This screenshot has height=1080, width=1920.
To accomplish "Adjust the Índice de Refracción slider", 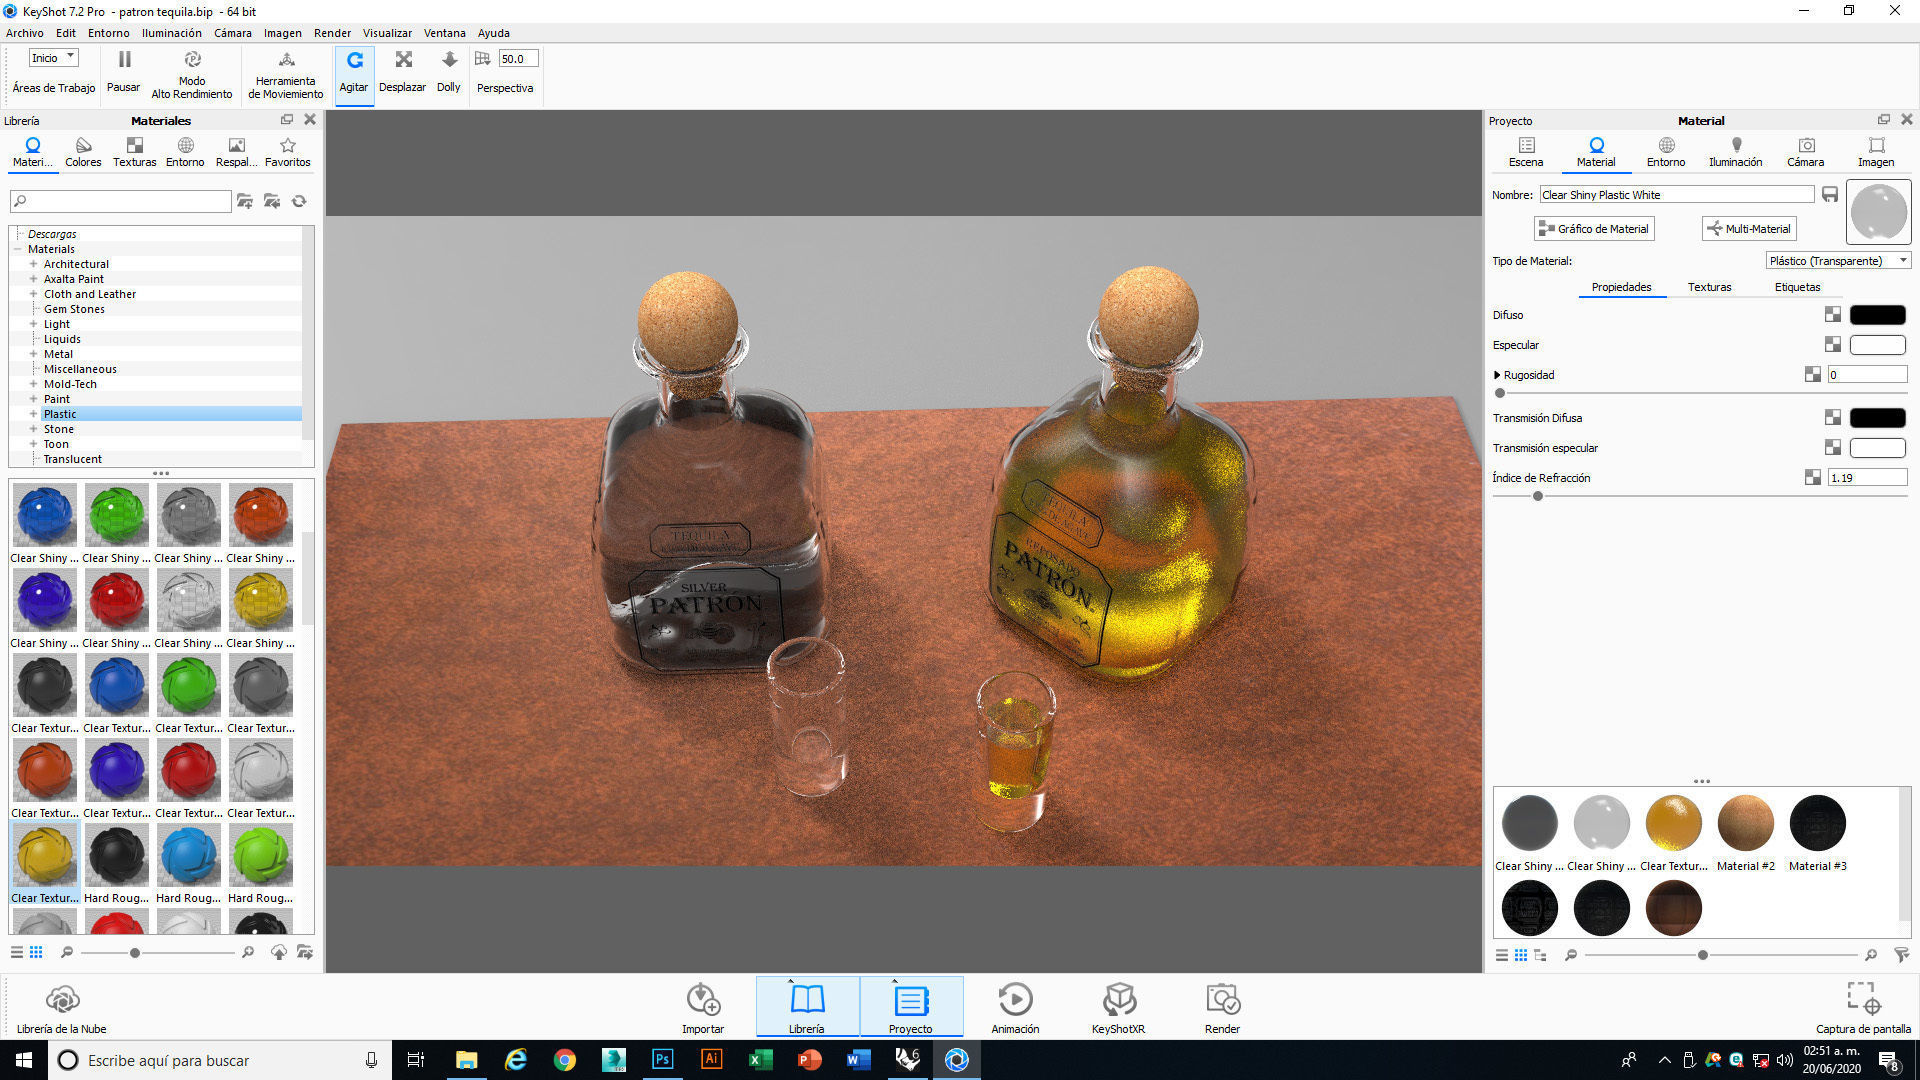I will coord(1538,496).
